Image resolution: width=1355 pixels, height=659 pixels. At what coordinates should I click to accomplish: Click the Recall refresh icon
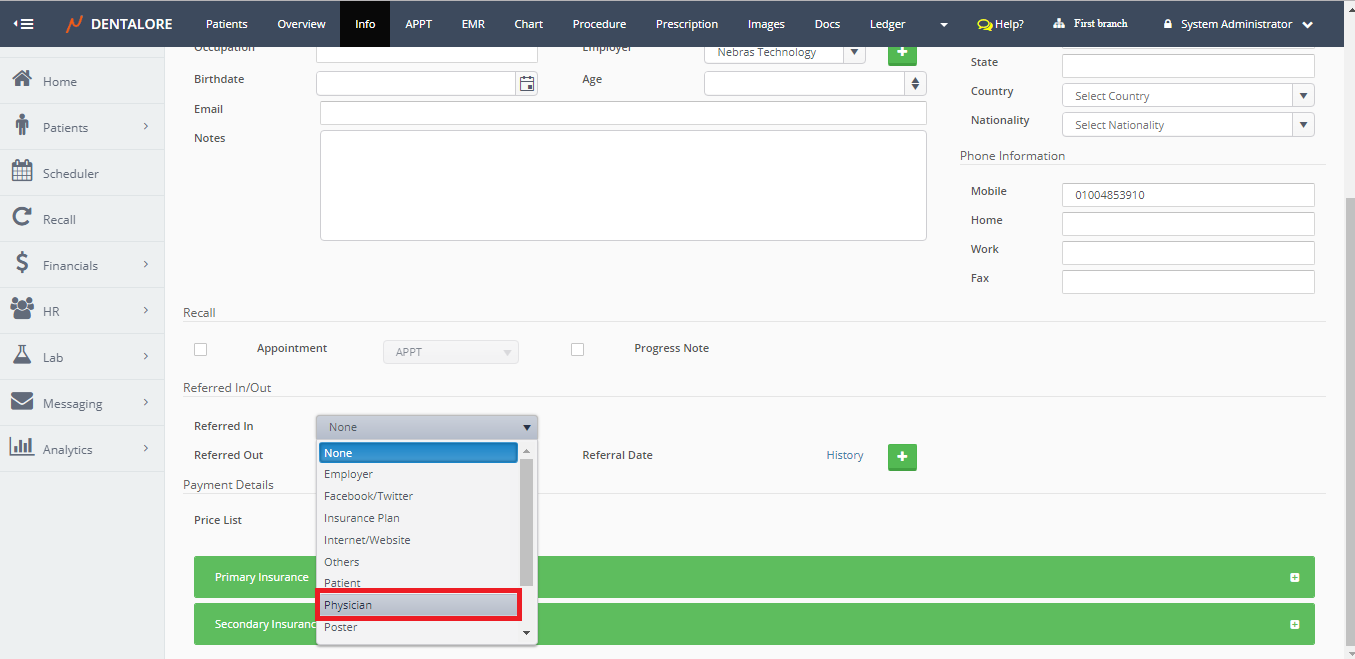[x=22, y=218]
